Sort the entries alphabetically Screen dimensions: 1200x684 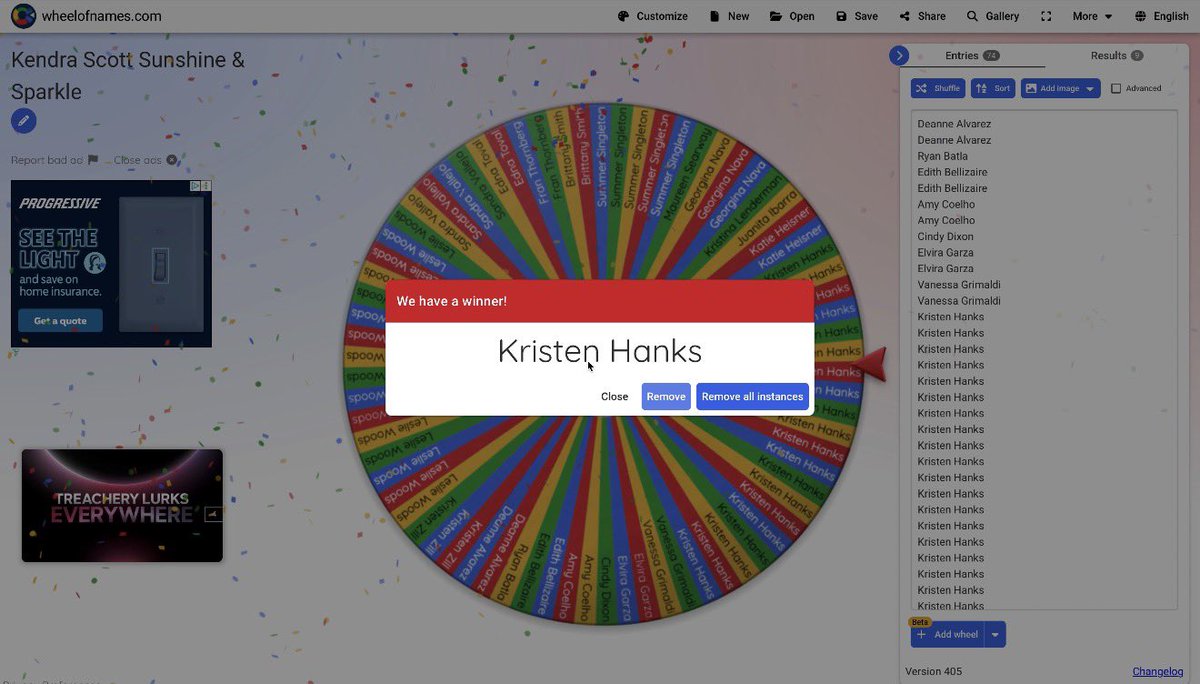pos(993,88)
